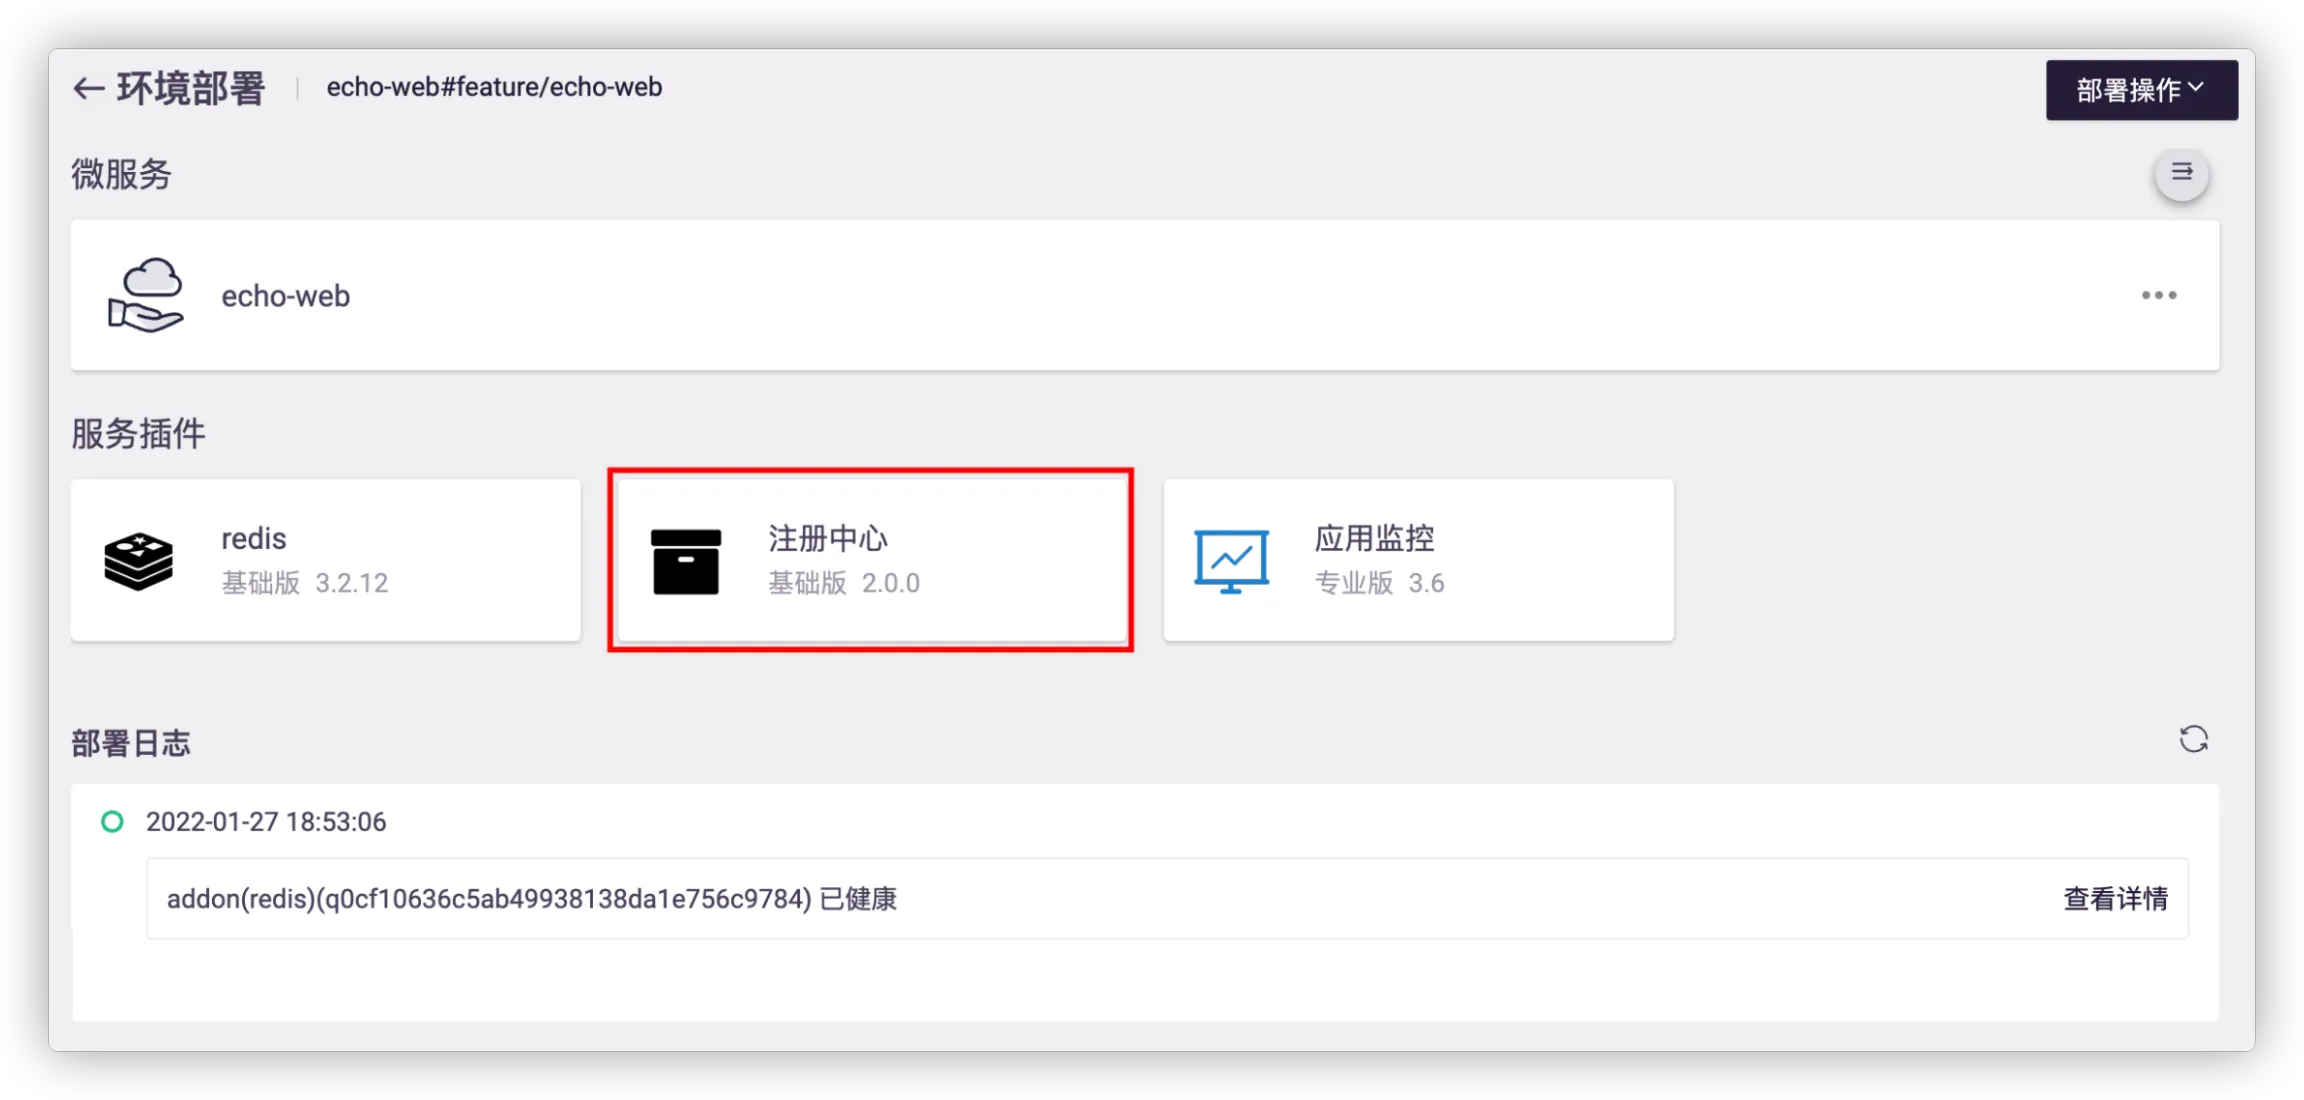The image size is (2304, 1100).
Task: Open 查看详情 for the redis addon log
Action: 2115,899
